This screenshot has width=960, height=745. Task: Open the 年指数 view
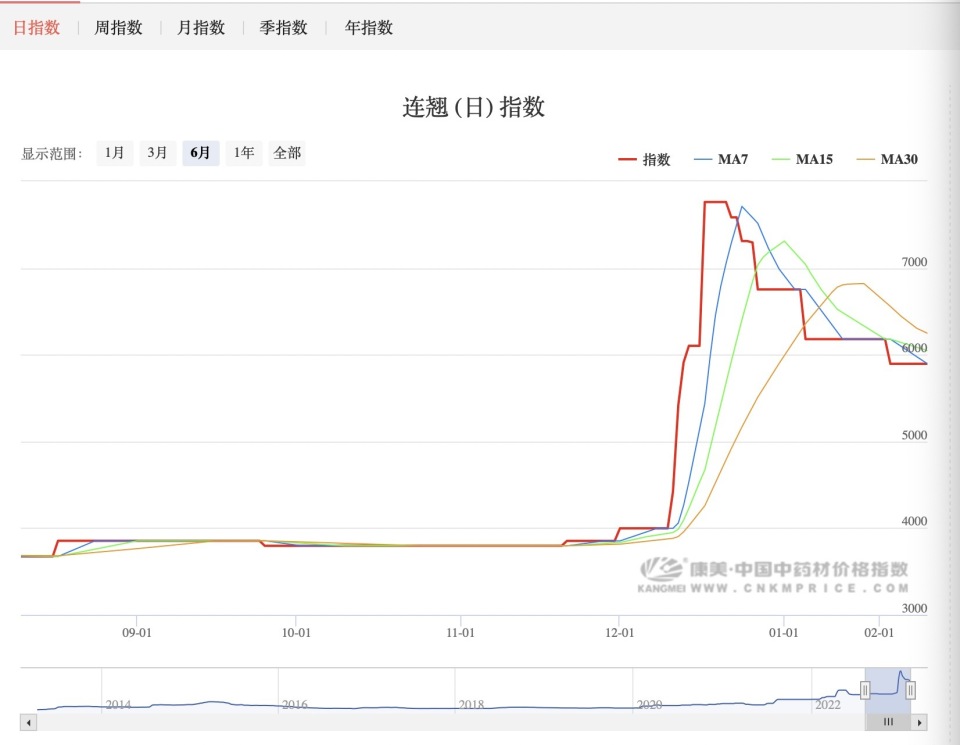pos(368,28)
